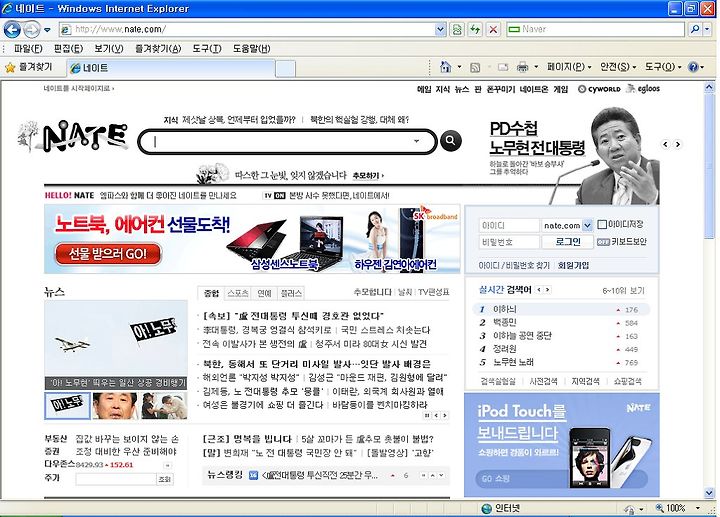Select the 플러스 news tab
Image resolution: width=720 pixels, height=517 pixels.
(x=291, y=293)
